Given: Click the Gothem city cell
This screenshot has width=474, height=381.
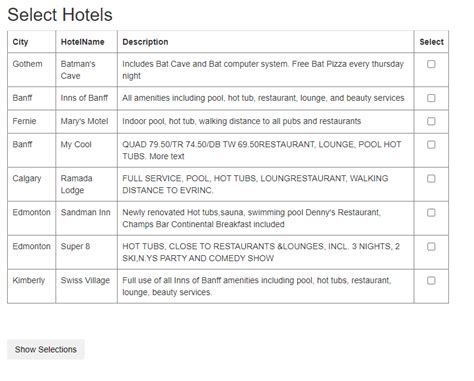Looking at the screenshot, I should (27, 64).
